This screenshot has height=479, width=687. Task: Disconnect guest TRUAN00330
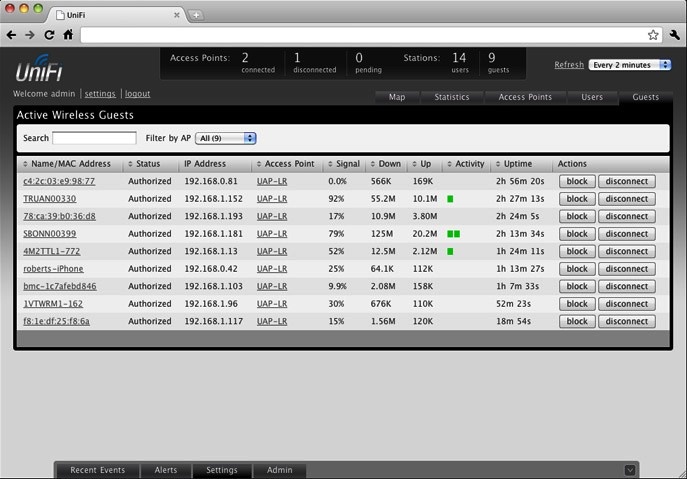(x=627, y=199)
